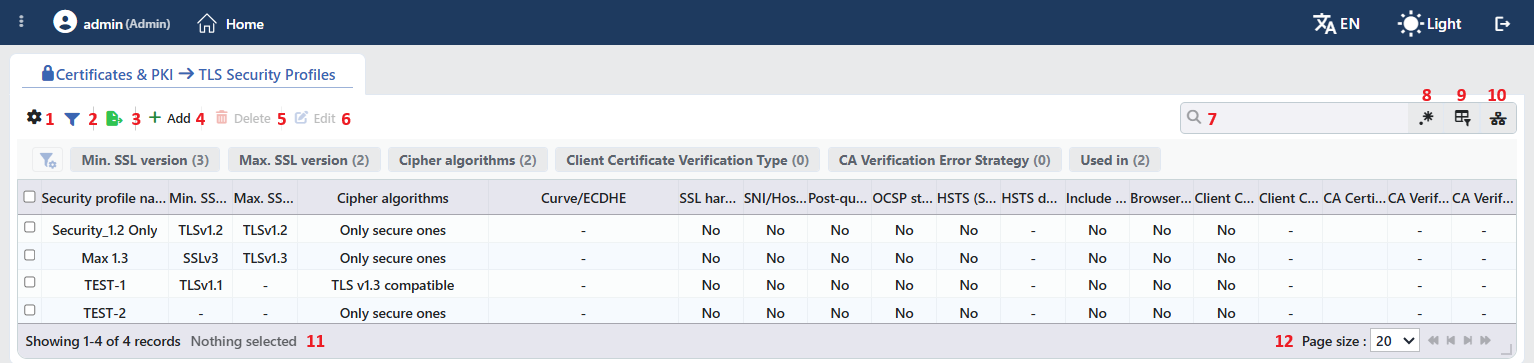Click the Showing 1-4 of 4 records text
Image resolution: width=1534 pixels, height=363 pixels.
pos(103,341)
